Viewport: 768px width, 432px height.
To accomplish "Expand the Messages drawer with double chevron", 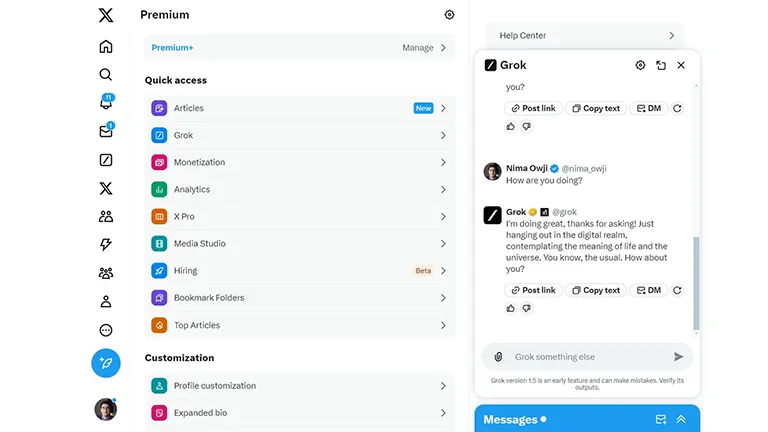I will click(x=681, y=419).
